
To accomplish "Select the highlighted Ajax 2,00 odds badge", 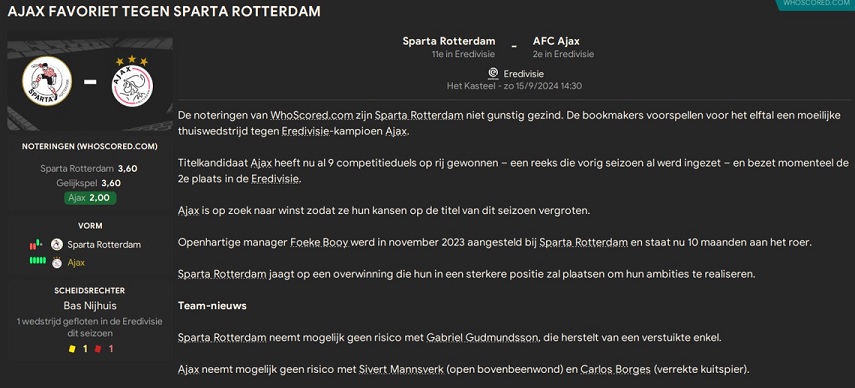I will point(90,198).
